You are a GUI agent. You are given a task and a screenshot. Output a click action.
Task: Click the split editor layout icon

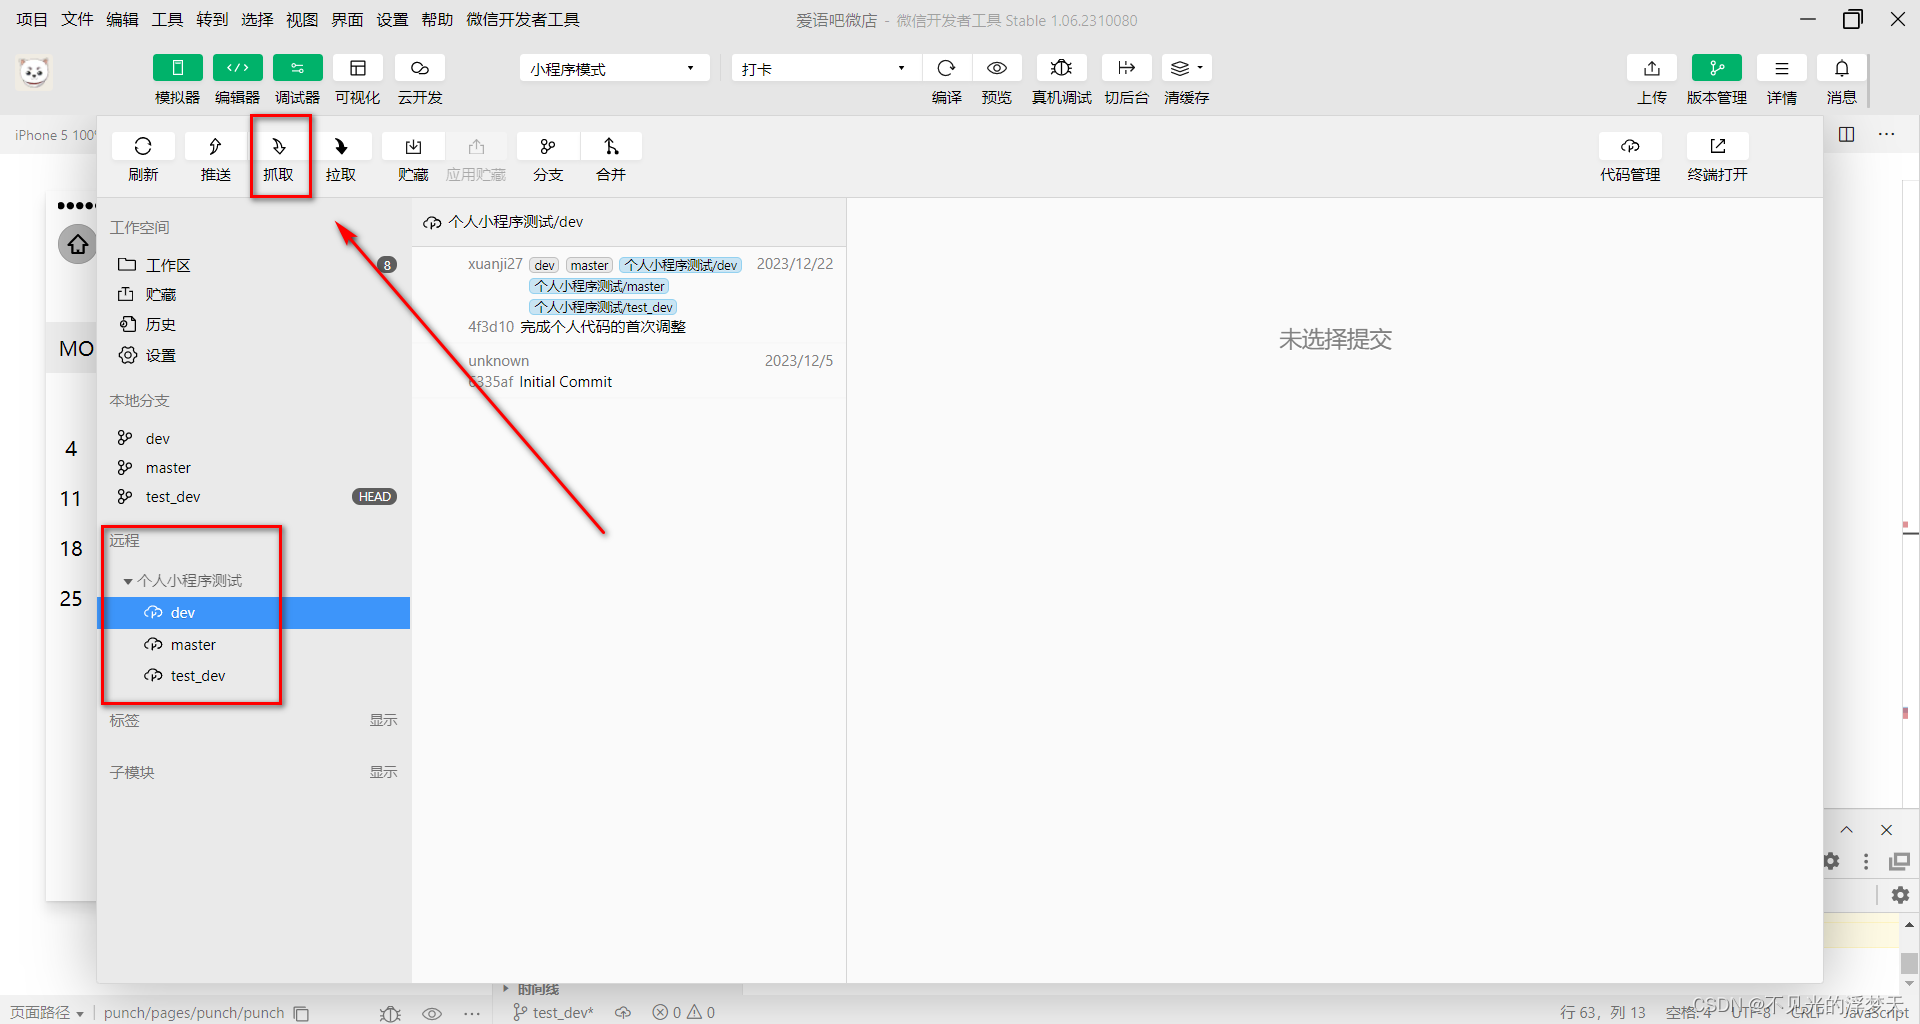click(x=1846, y=134)
